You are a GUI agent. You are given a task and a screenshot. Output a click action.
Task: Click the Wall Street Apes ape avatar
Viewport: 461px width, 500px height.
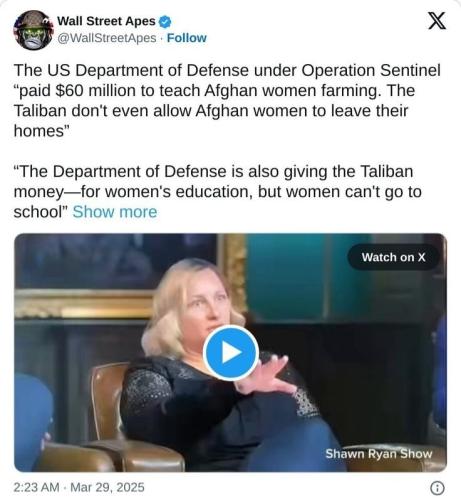tap(33, 30)
